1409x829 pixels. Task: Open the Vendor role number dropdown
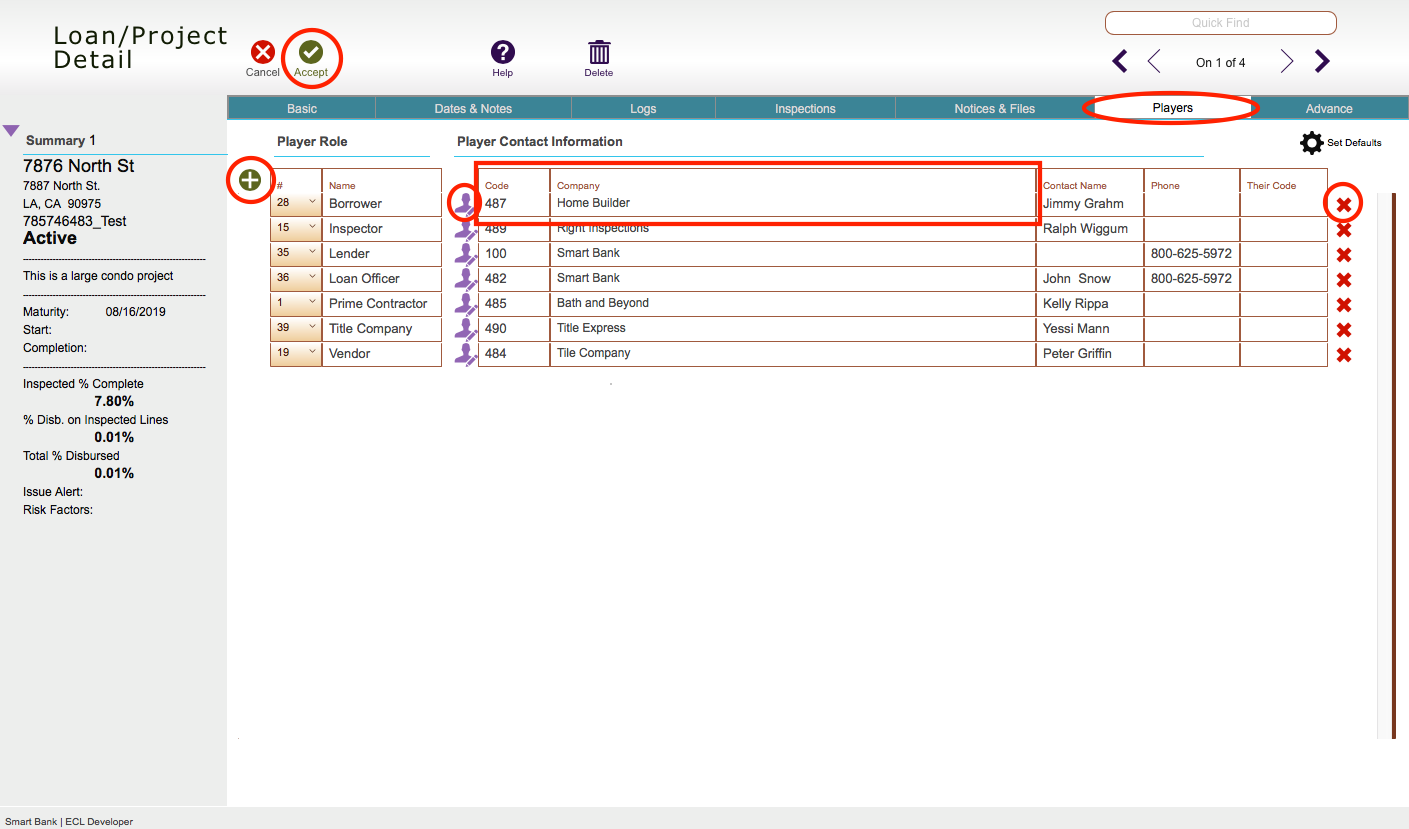click(x=310, y=353)
